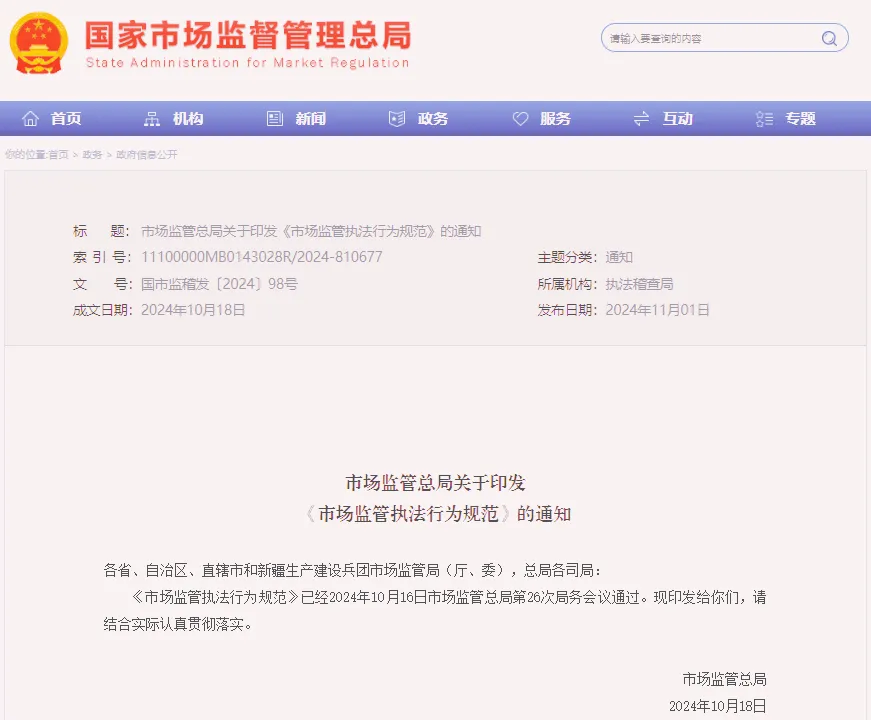
Task: Open the 政务 navigation tab
Action: (433, 118)
